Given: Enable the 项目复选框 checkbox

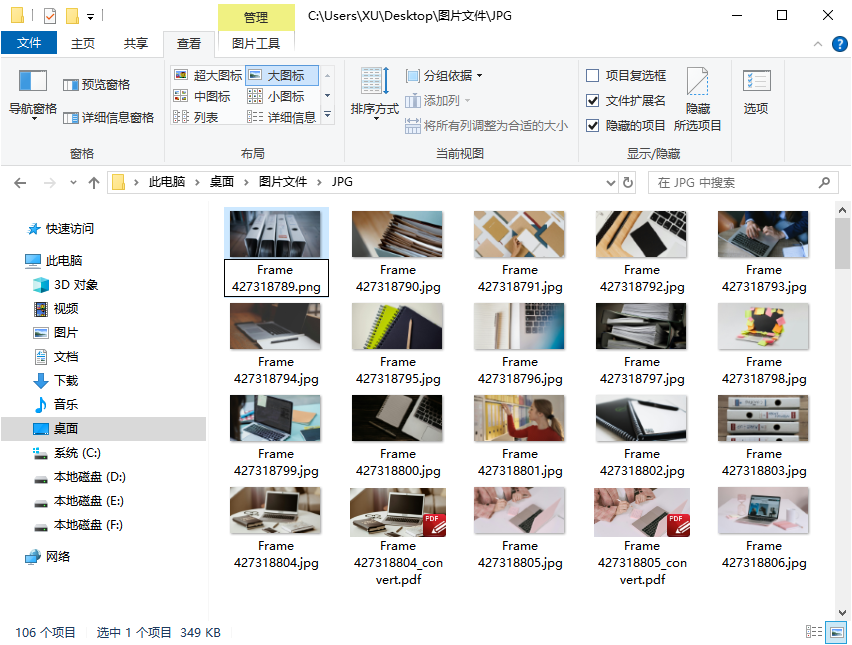Looking at the screenshot, I should coord(591,76).
